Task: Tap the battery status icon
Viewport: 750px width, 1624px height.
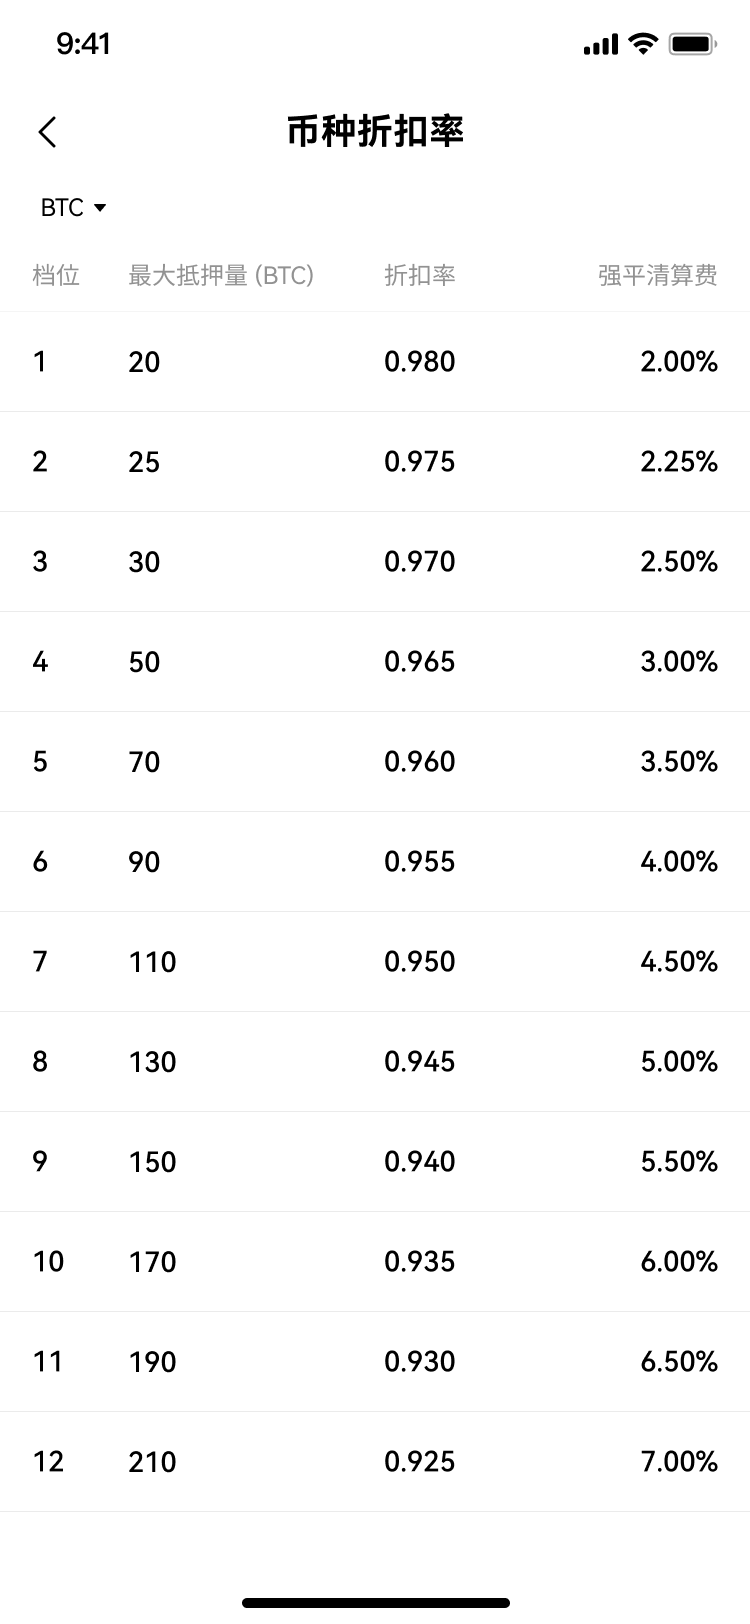Action: tap(692, 44)
